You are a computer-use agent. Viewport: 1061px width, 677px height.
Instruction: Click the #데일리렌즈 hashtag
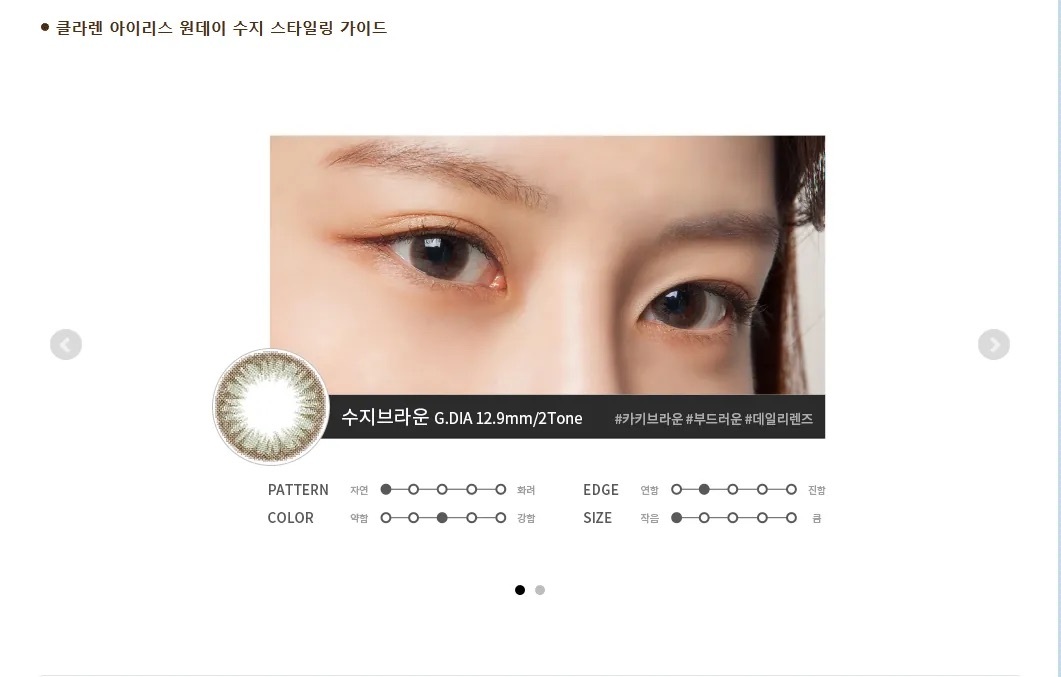779,419
